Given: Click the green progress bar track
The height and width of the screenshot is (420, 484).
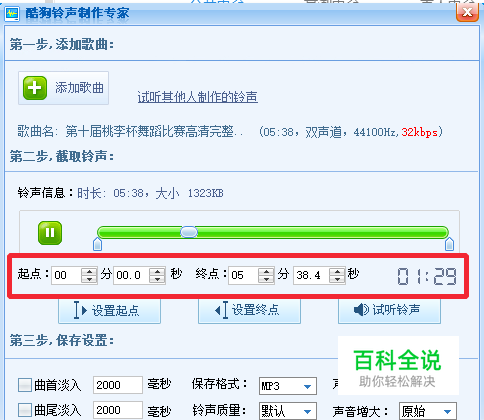Looking at the screenshot, I should click(x=273, y=232).
